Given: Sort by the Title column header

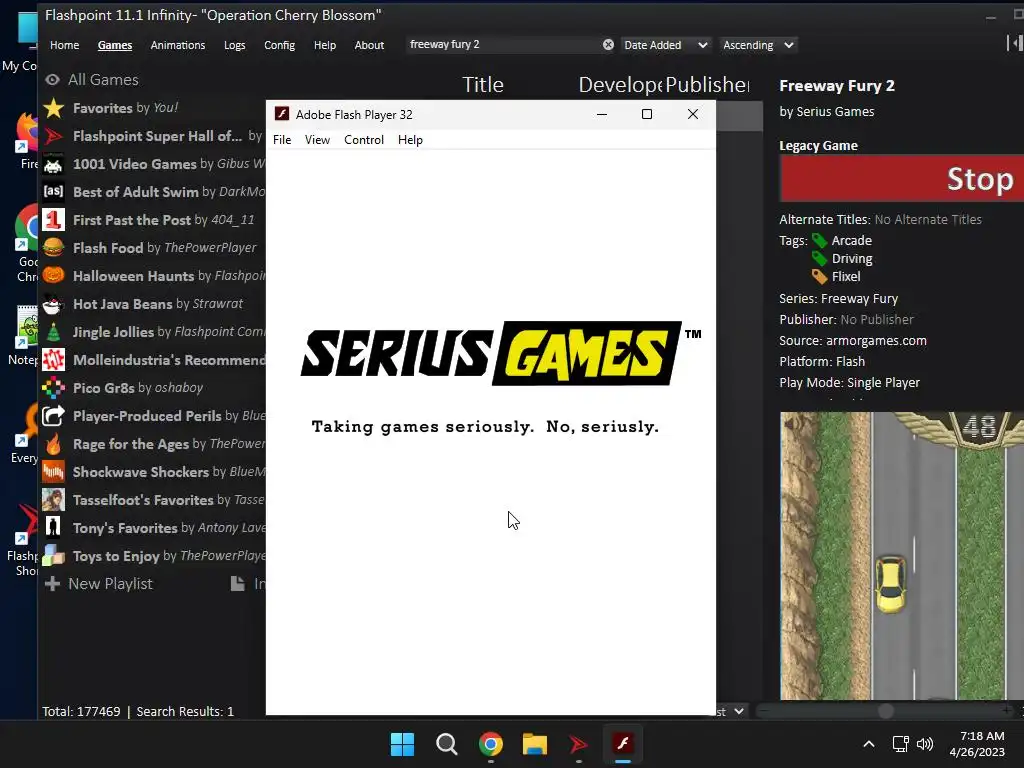Looking at the screenshot, I should tap(483, 85).
